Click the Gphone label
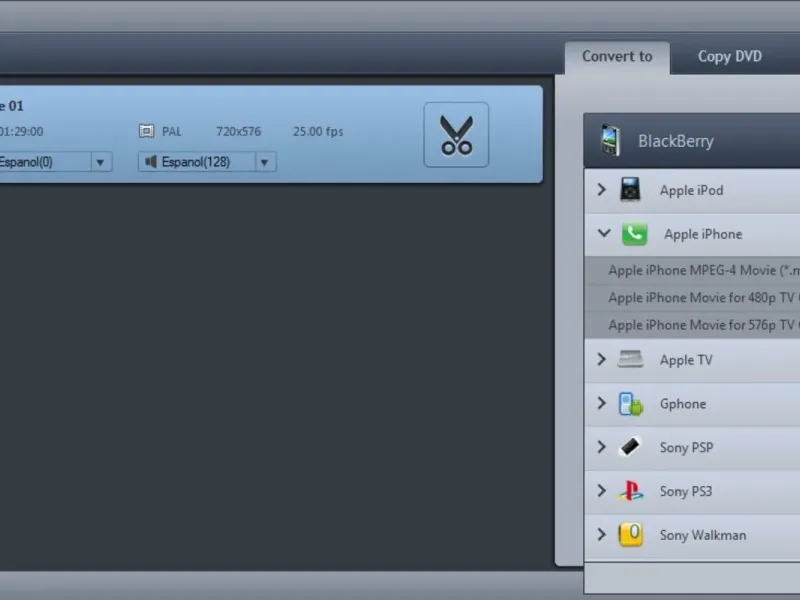Image resolution: width=800 pixels, height=600 pixels. [x=683, y=404]
